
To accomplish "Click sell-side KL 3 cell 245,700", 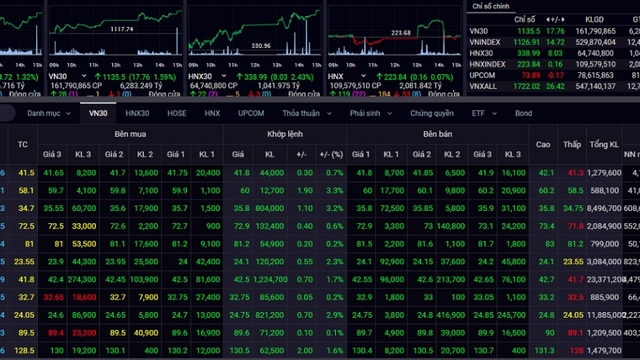I will tap(512, 315).
